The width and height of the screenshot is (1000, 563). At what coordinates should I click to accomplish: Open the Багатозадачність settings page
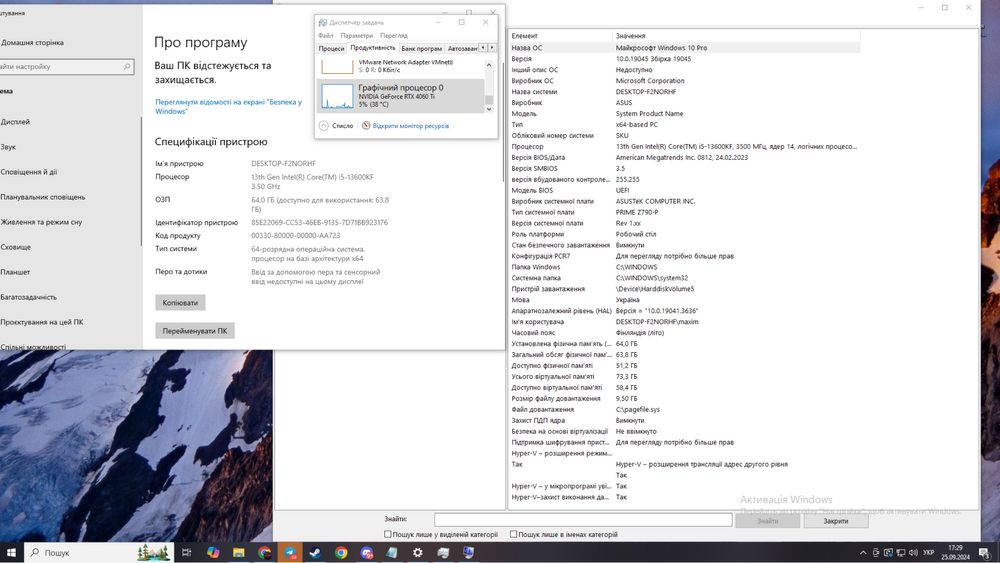(29, 296)
